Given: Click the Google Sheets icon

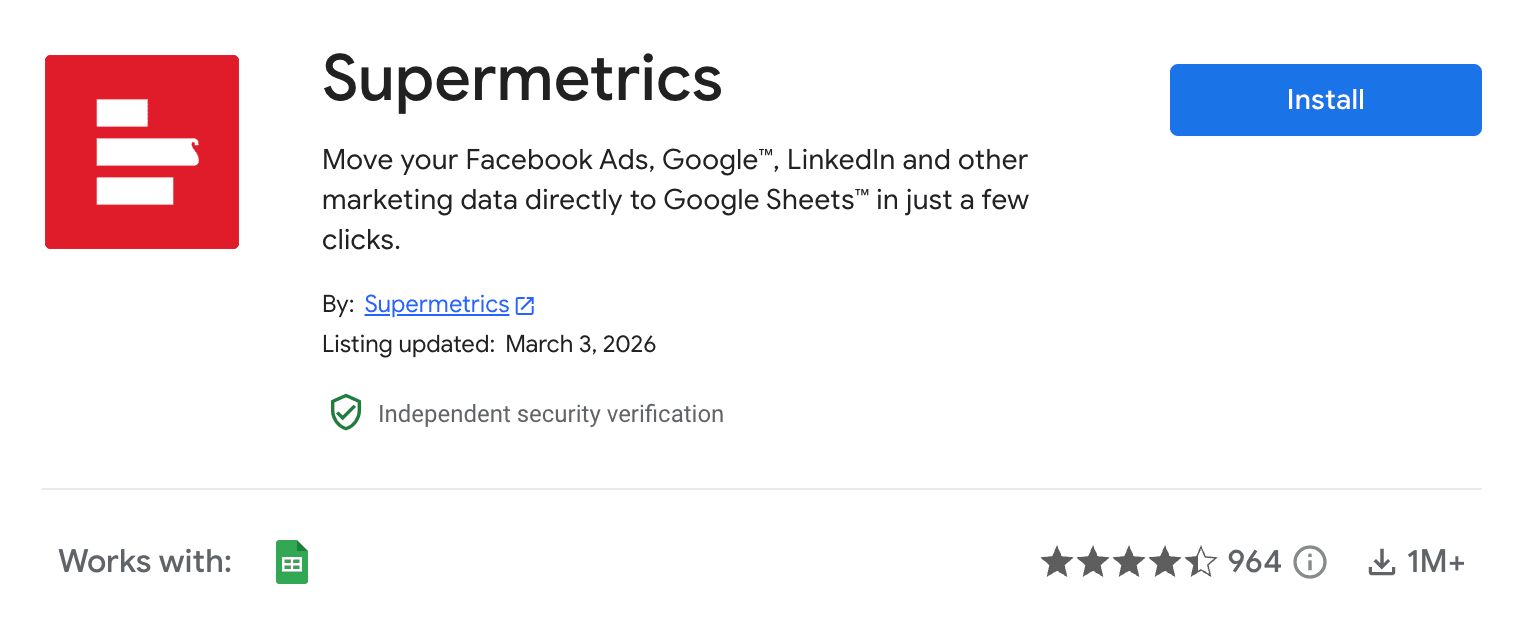Looking at the screenshot, I should coord(292,563).
